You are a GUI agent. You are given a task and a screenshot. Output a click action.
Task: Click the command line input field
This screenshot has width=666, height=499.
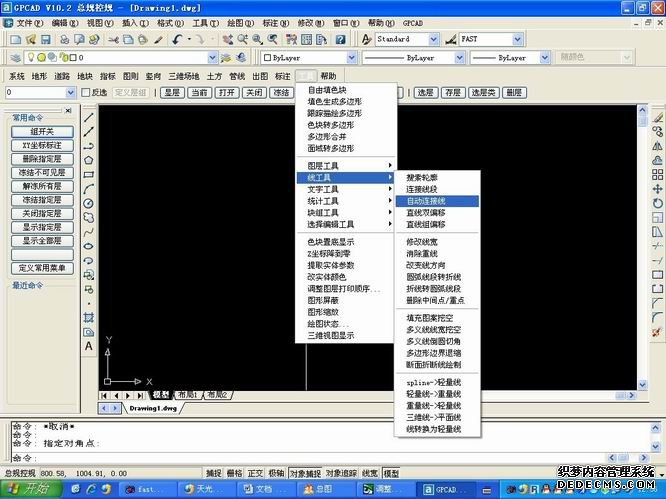click(x=323, y=458)
